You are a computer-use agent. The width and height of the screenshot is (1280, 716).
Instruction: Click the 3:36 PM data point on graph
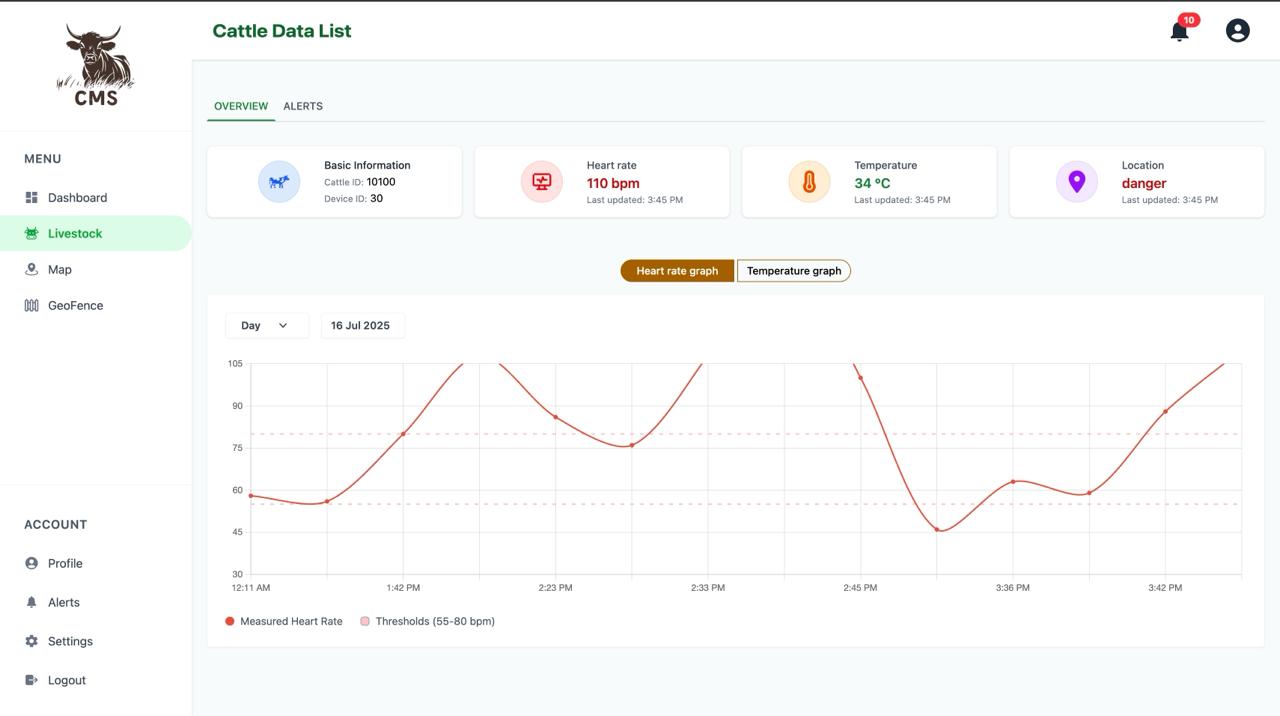(x=1013, y=482)
